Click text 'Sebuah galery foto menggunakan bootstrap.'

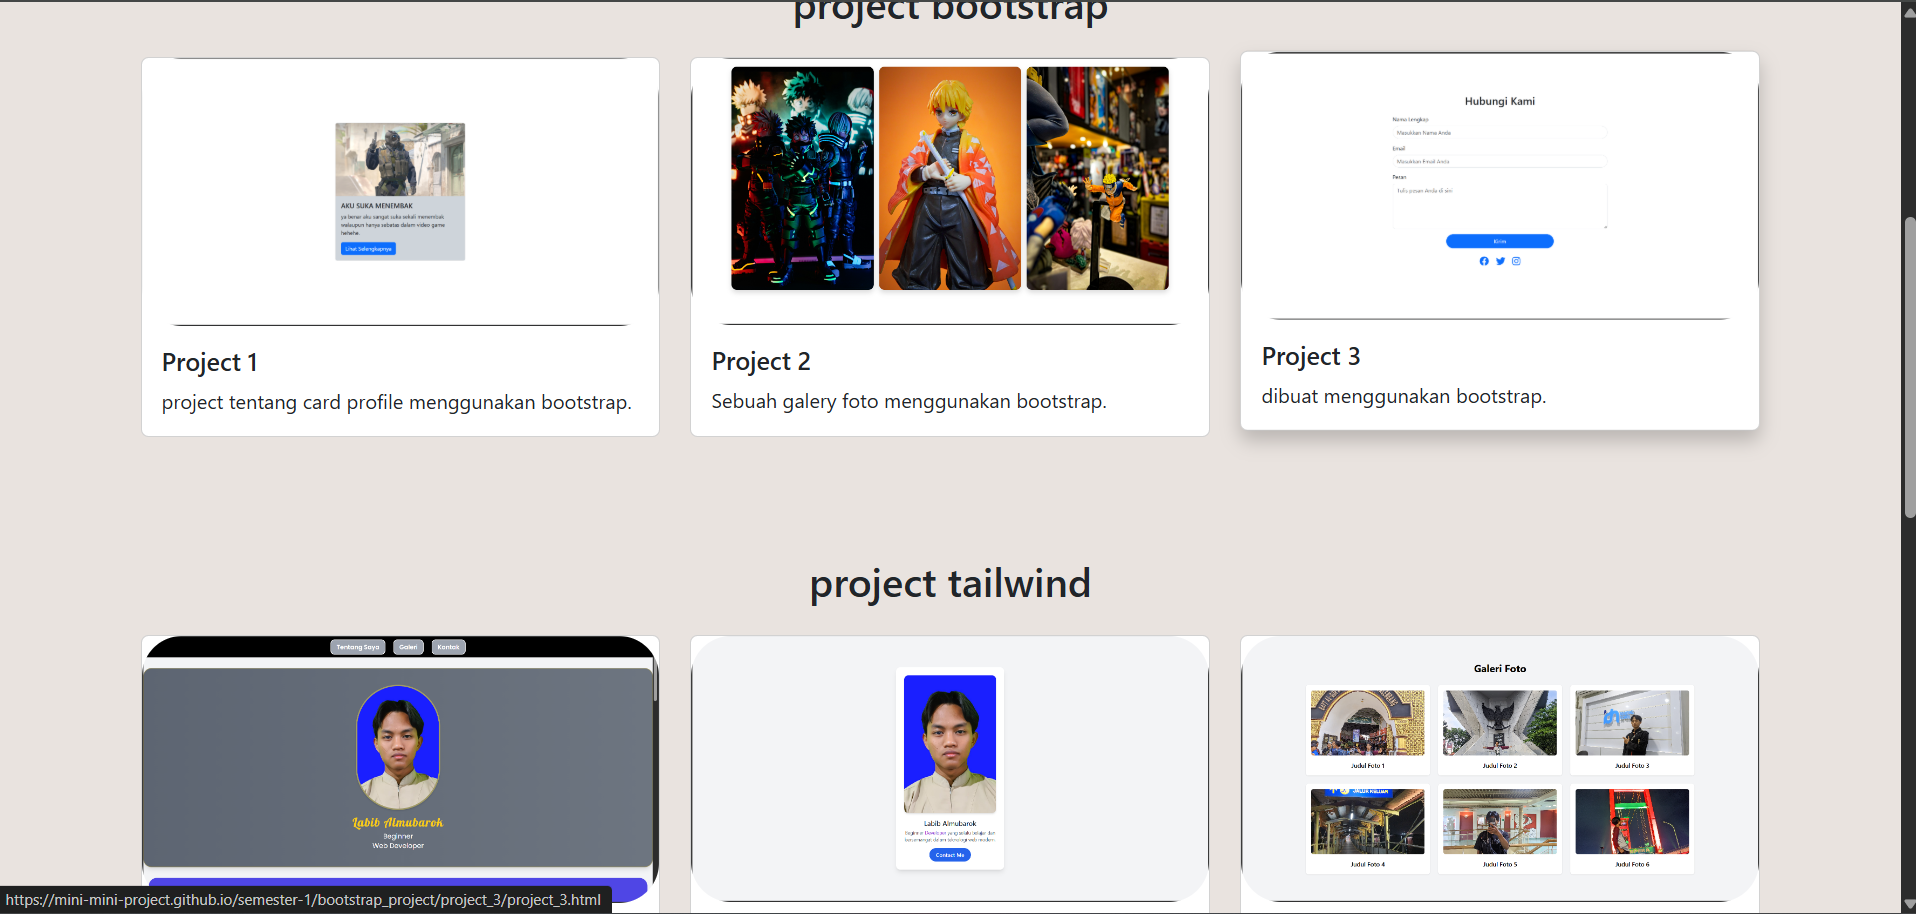pos(909,401)
